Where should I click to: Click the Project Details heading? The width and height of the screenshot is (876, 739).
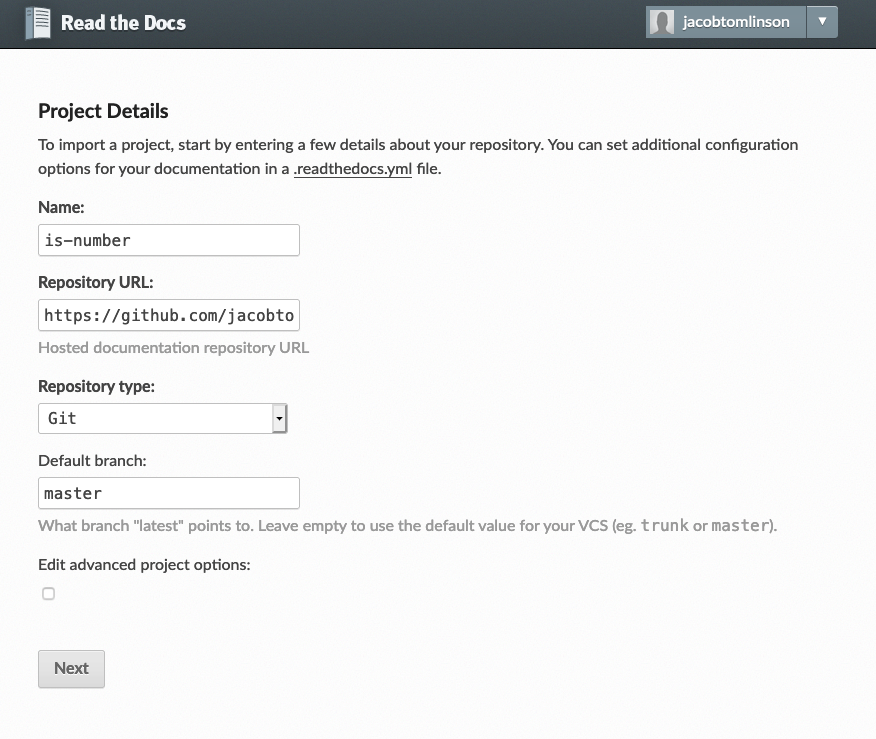pyautogui.click(x=103, y=111)
